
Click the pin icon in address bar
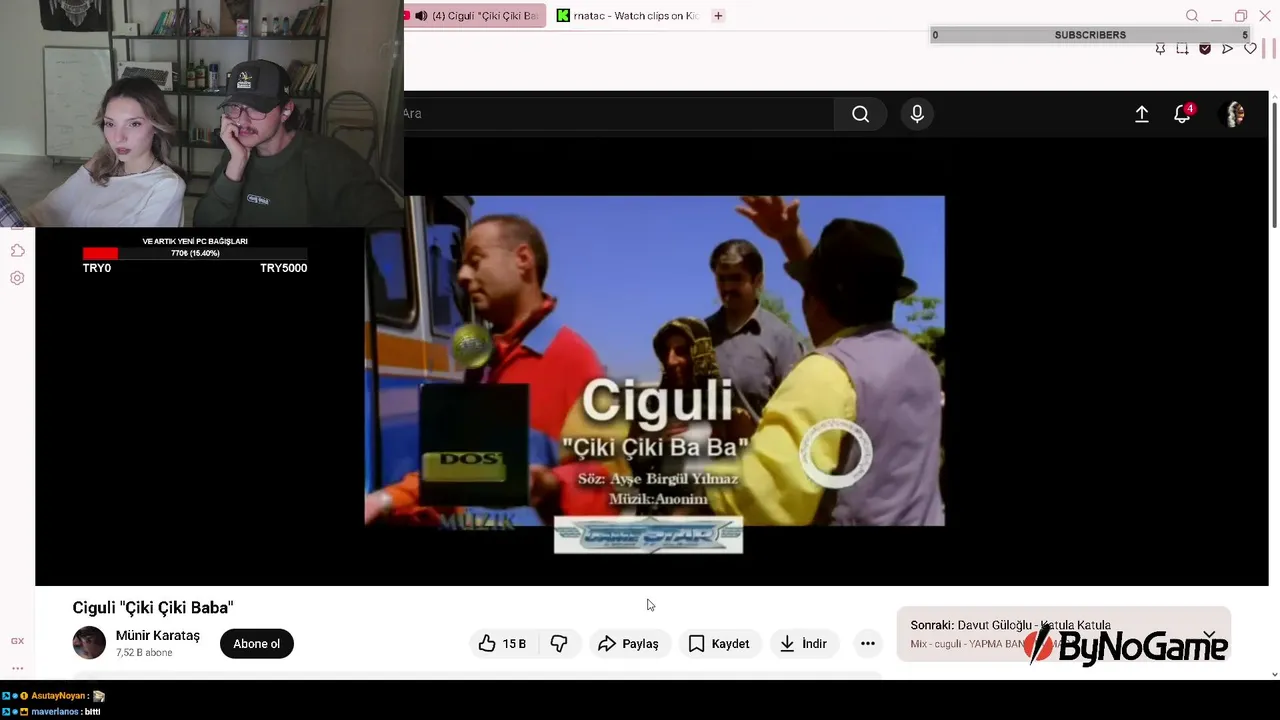(x=1160, y=49)
